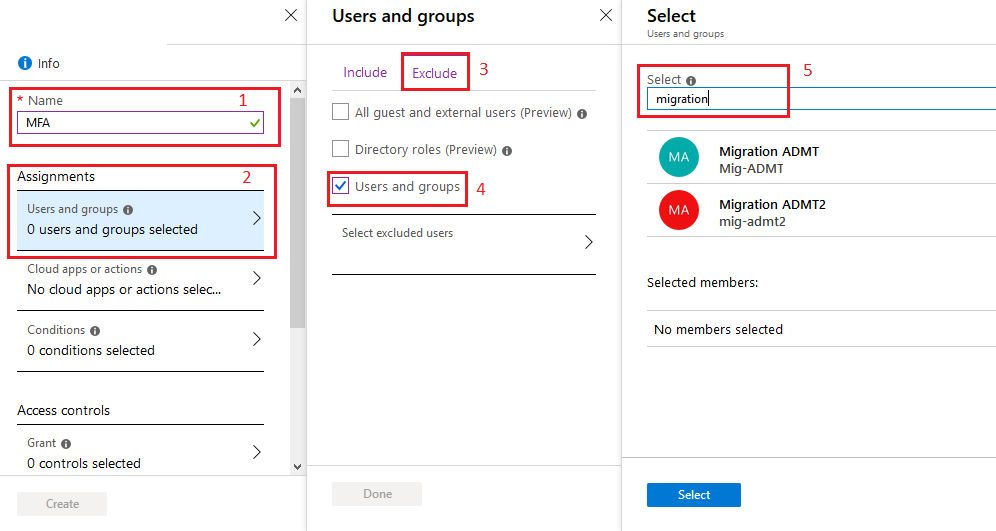Click info icon beside Users and groups assignment

[128, 210]
